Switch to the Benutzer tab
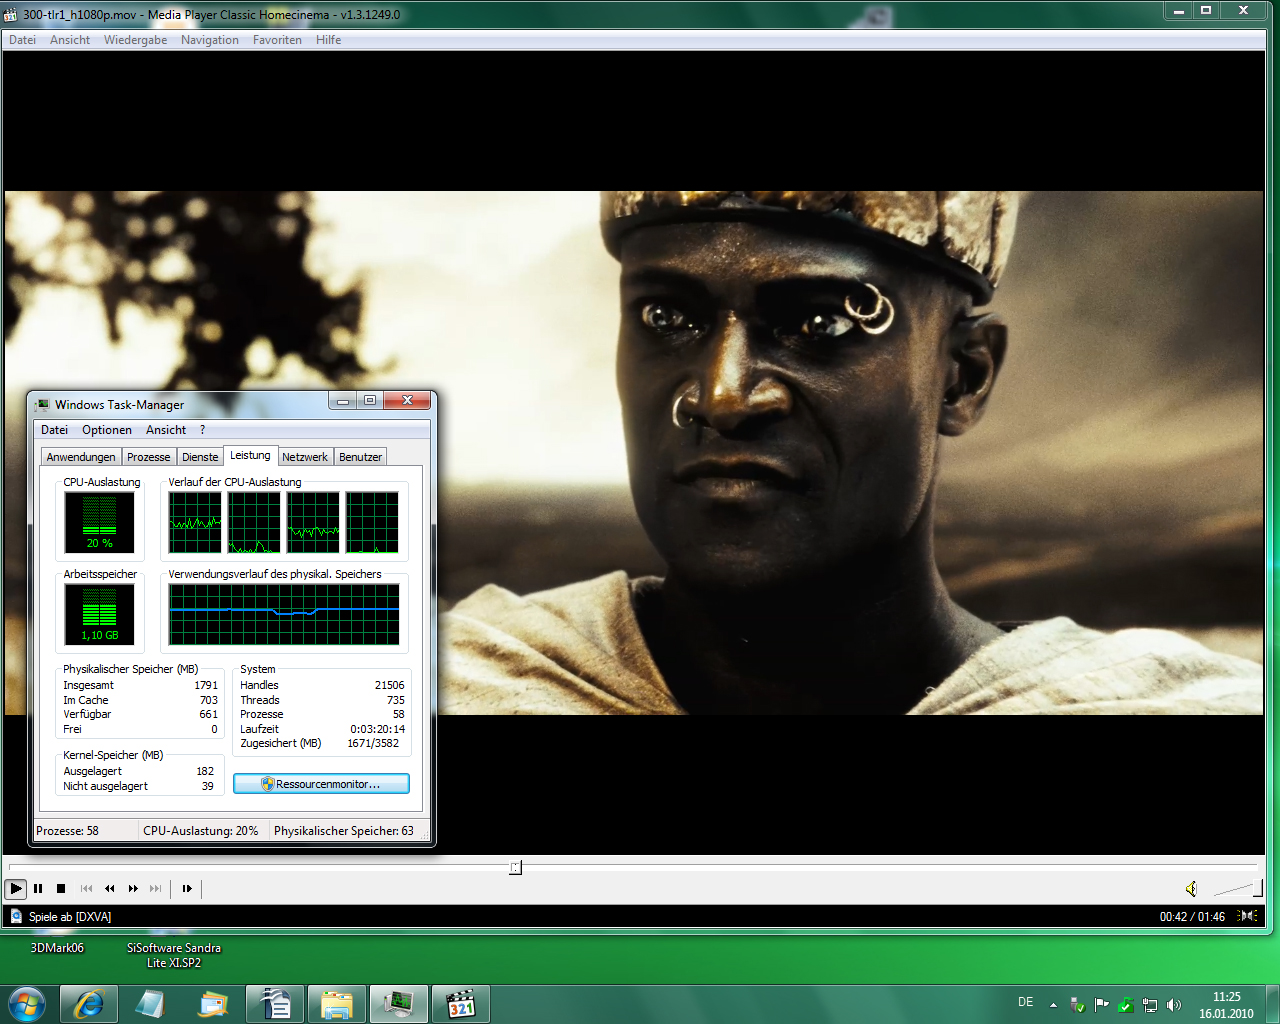The height and width of the screenshot is (1024, 1280). point(360,457)
